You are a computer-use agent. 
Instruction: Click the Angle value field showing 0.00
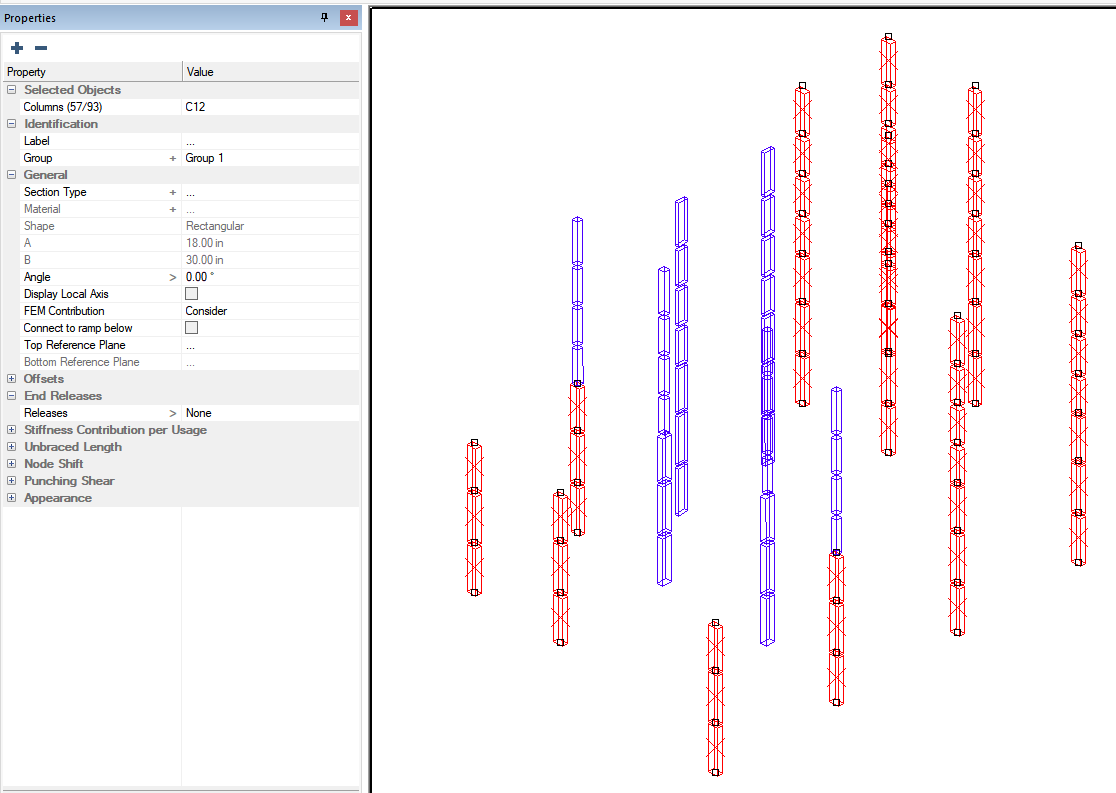click(x=270, y=277)
